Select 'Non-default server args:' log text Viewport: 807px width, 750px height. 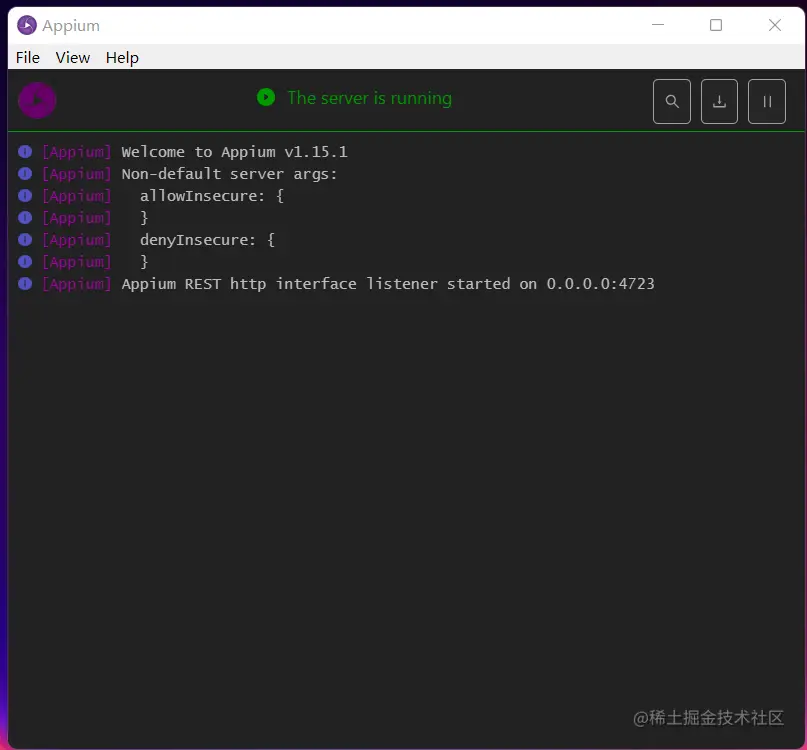[x=229, y=174]
